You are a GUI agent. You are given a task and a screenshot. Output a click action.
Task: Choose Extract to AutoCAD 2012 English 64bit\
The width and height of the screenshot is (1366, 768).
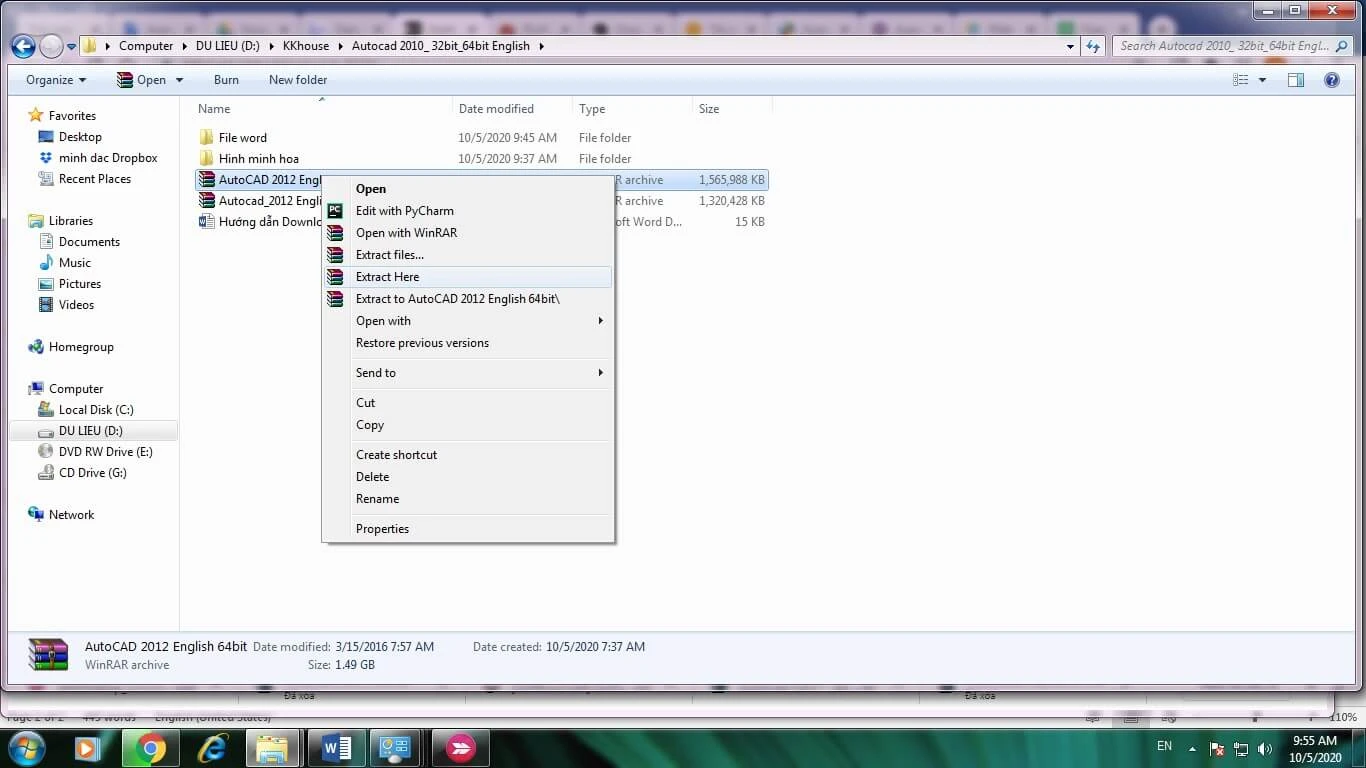tap(468, 299)
